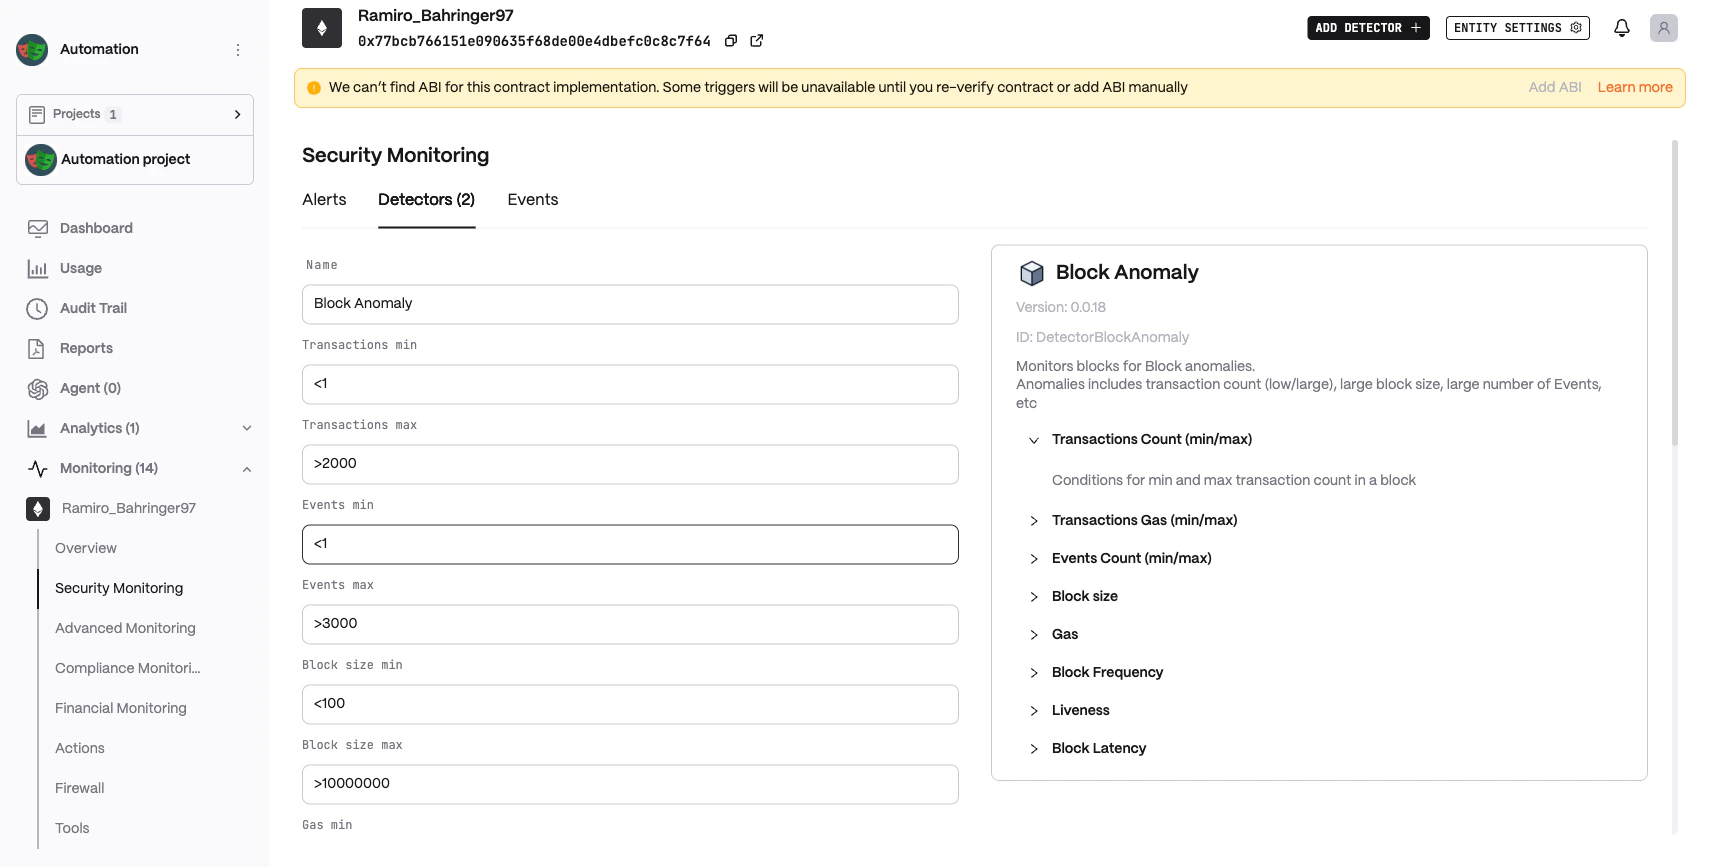Click the Add ABI link

(x=1555, y=88)
